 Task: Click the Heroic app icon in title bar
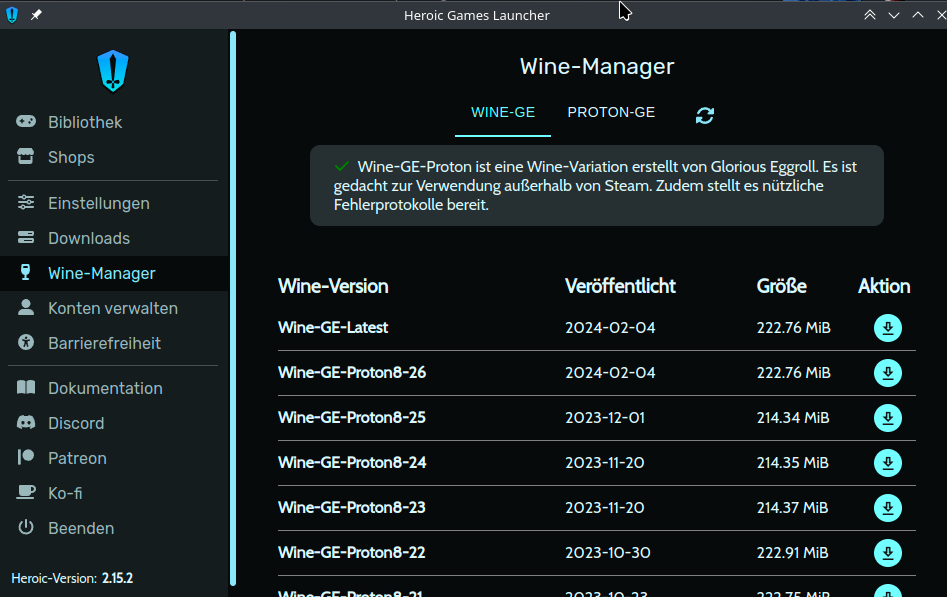pyautogui.click(x=12, y=15)
